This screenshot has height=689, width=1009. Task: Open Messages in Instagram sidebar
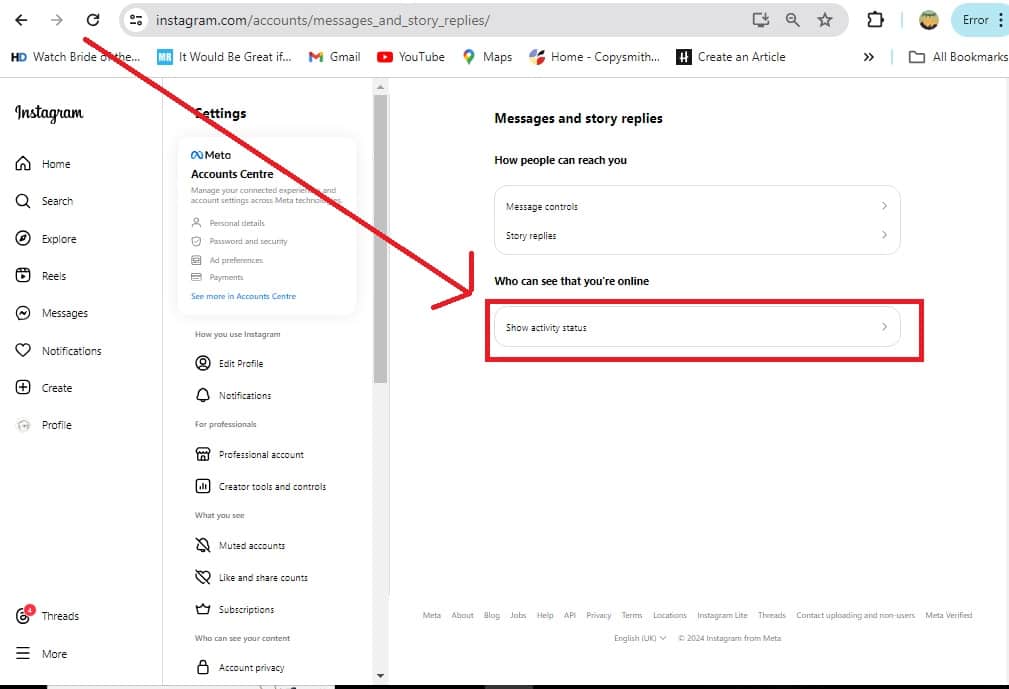[x=51, y=313]
